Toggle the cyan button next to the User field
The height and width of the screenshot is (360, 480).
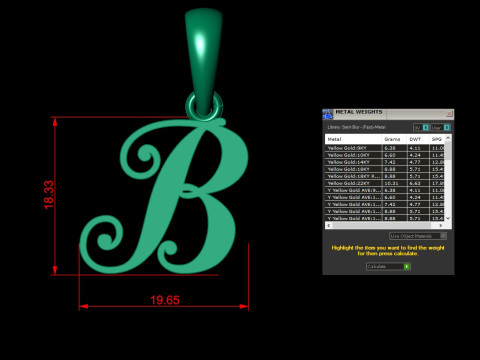click(447, 127)
